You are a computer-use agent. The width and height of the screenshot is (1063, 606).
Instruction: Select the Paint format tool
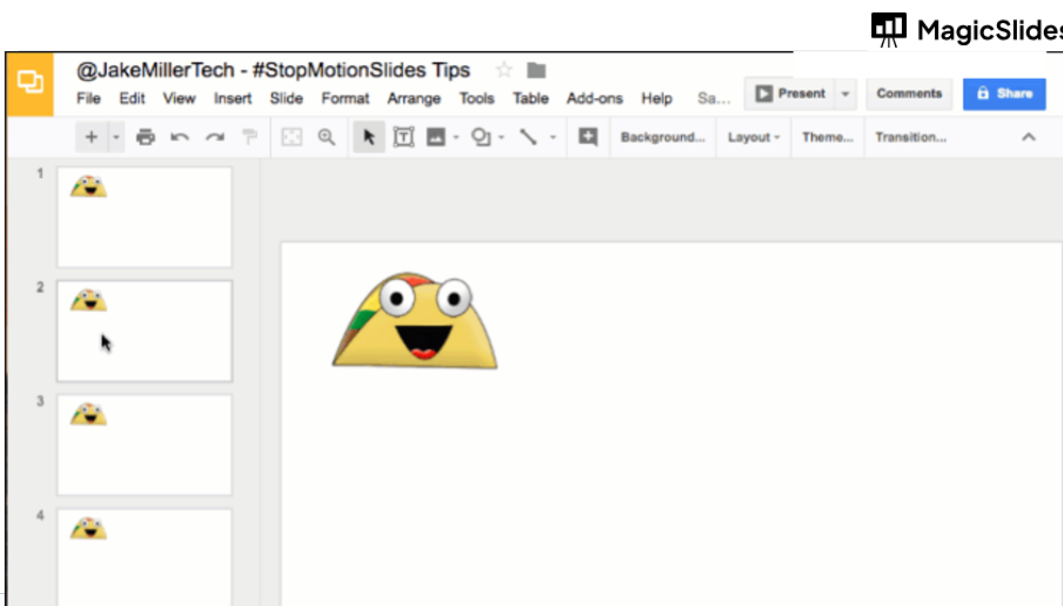pyautogui.click(x=250, y=137)
